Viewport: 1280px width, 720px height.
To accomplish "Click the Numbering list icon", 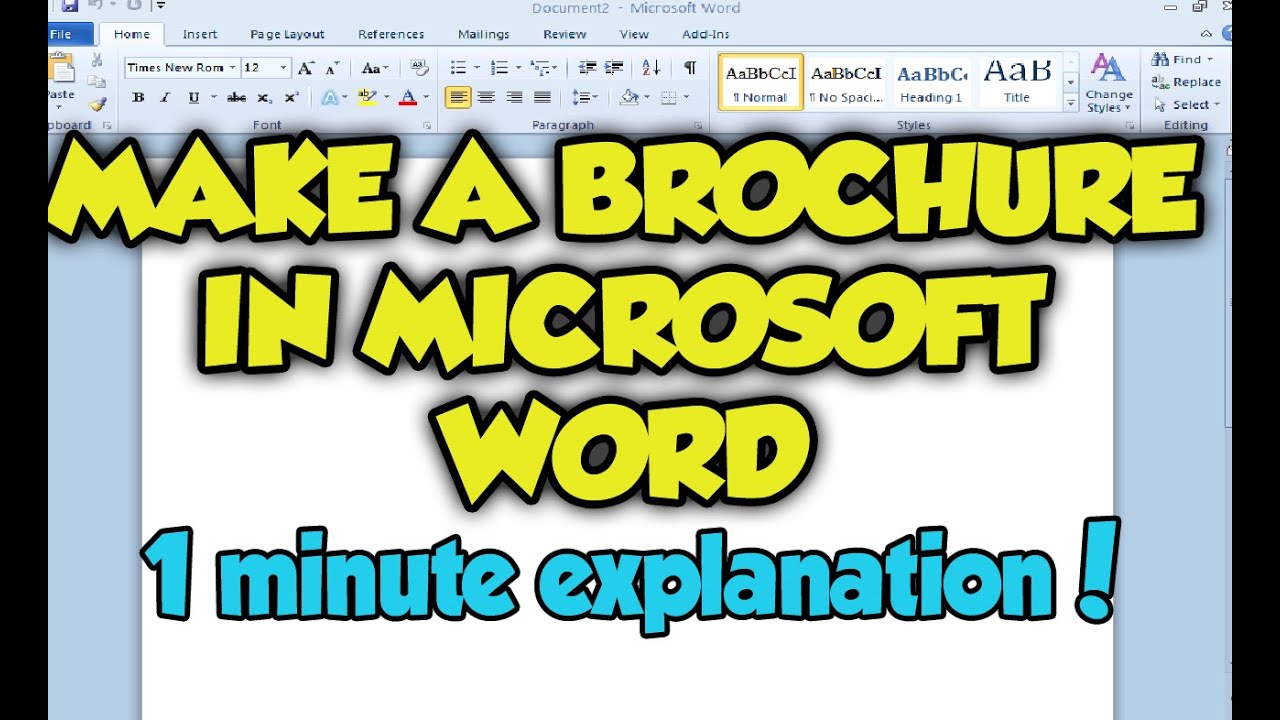I will pyautogui.click(x=498, y=68).
